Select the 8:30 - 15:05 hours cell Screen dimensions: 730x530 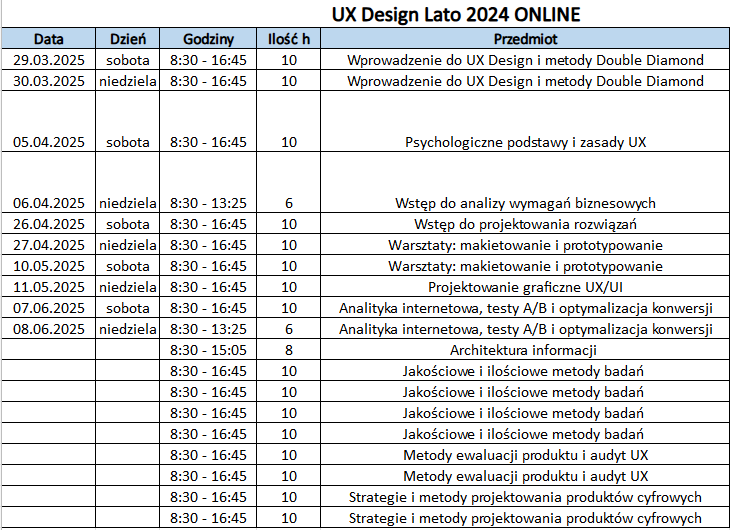click(208, 349)
